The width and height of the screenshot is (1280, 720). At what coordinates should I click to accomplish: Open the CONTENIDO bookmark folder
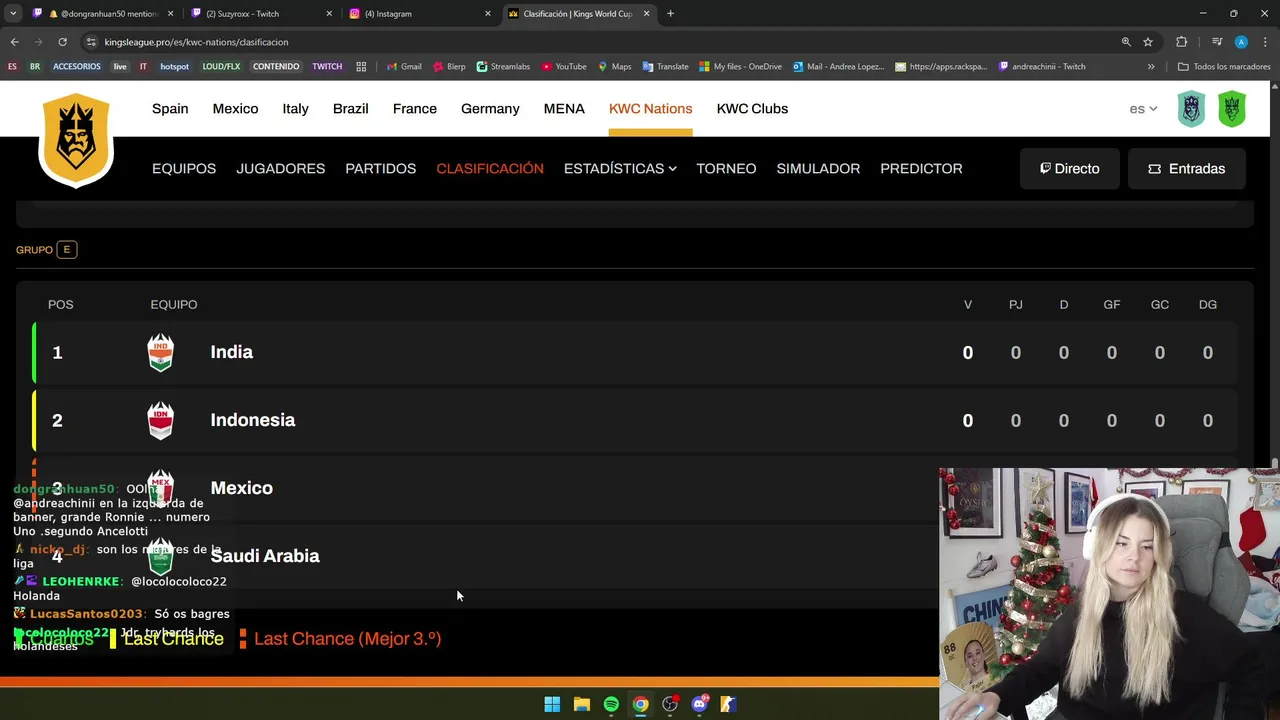276,67
